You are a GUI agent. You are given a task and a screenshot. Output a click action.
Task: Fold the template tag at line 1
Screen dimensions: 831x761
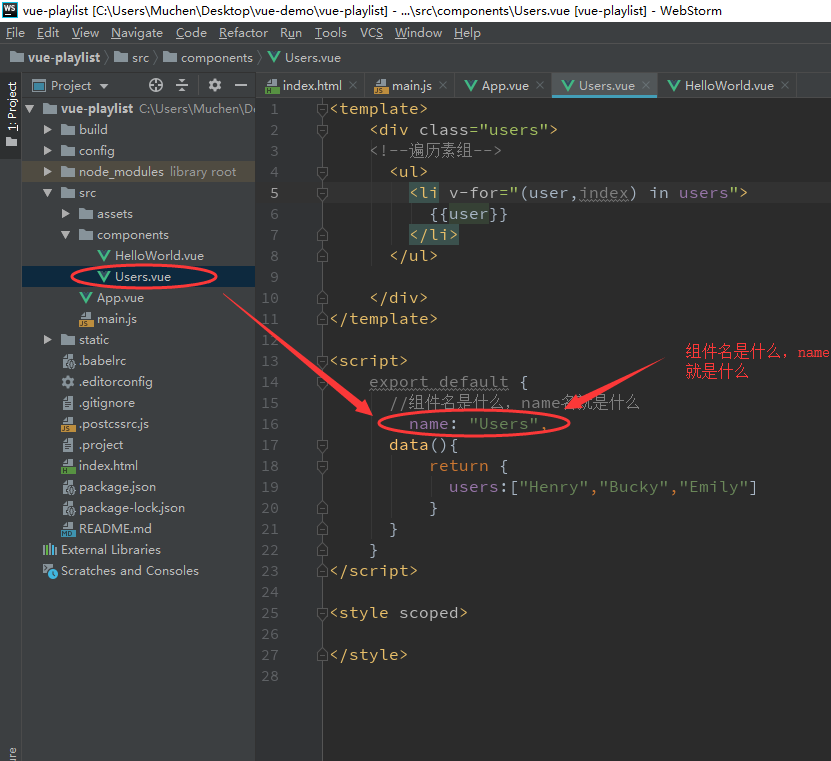click(x=322, y=109)
